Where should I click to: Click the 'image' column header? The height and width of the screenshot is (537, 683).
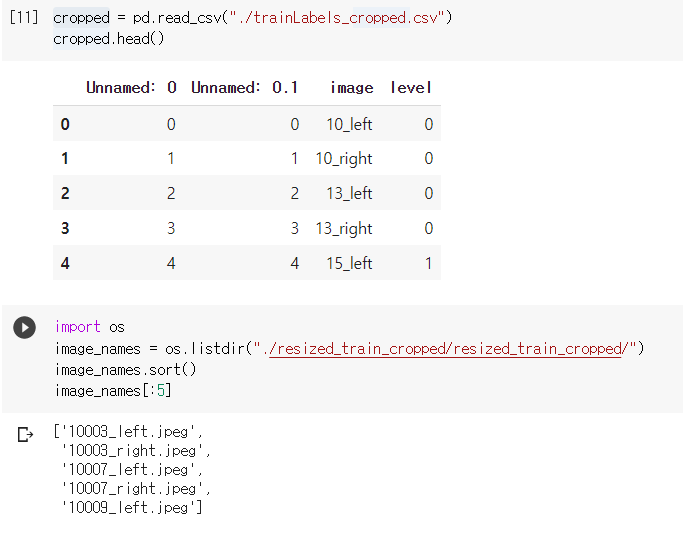352,88
